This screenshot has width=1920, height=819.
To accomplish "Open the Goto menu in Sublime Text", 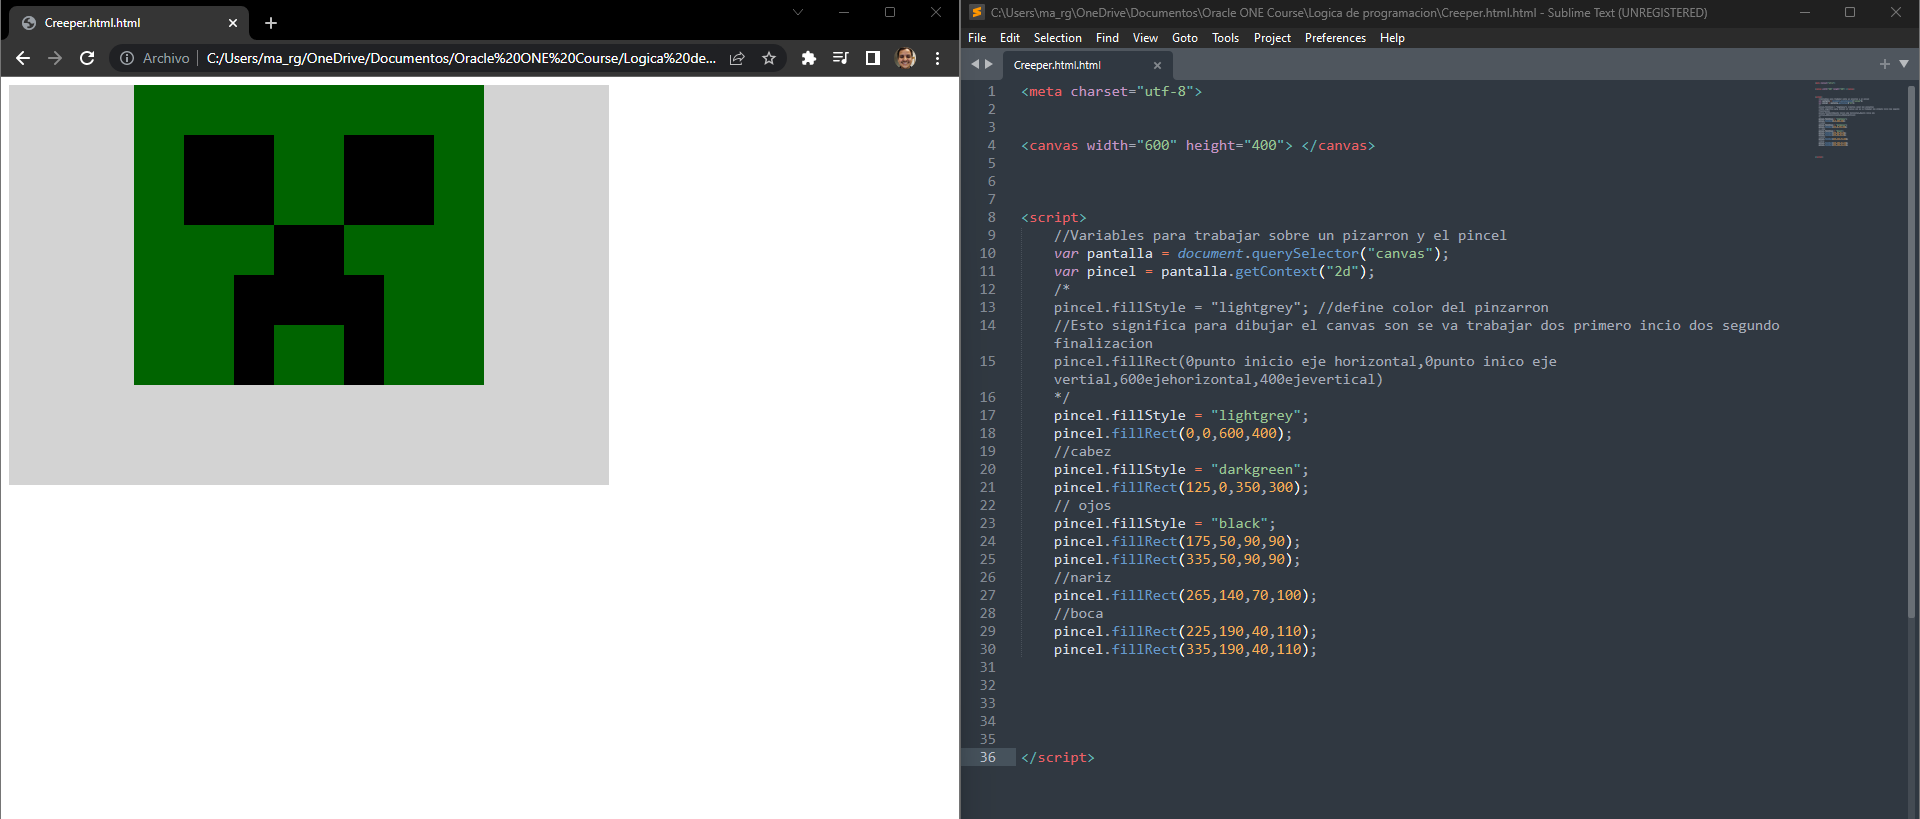I will (x=1185, y=38).
